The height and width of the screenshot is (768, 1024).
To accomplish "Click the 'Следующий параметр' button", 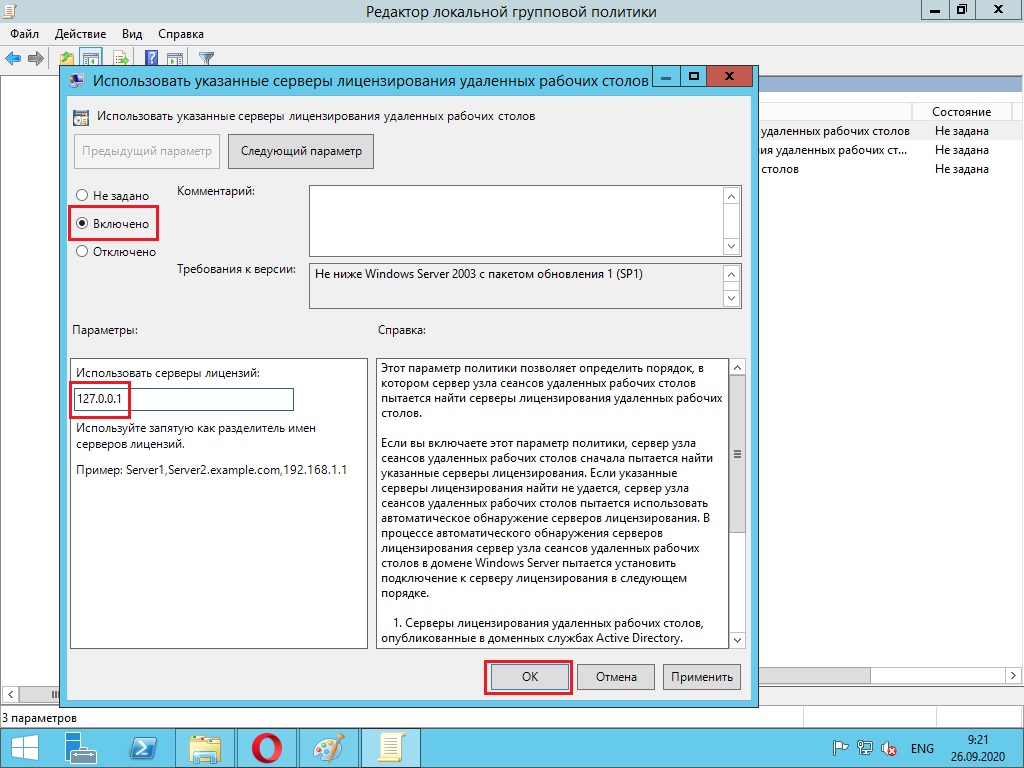I will tap(301, 152).
